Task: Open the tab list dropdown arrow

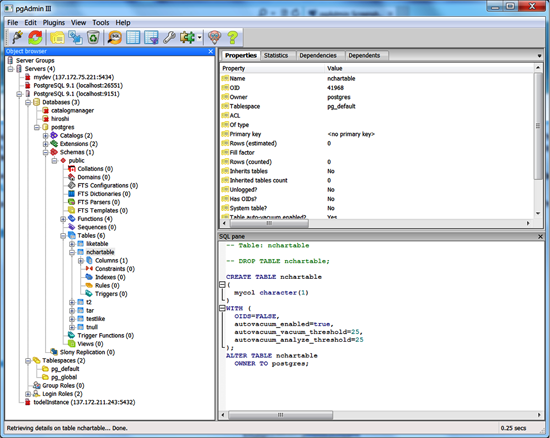Action: [539, 56]
